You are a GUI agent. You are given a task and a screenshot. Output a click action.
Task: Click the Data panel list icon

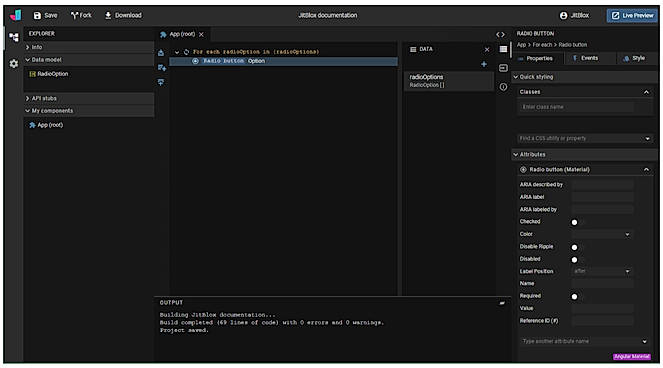[x=413, y=49]
